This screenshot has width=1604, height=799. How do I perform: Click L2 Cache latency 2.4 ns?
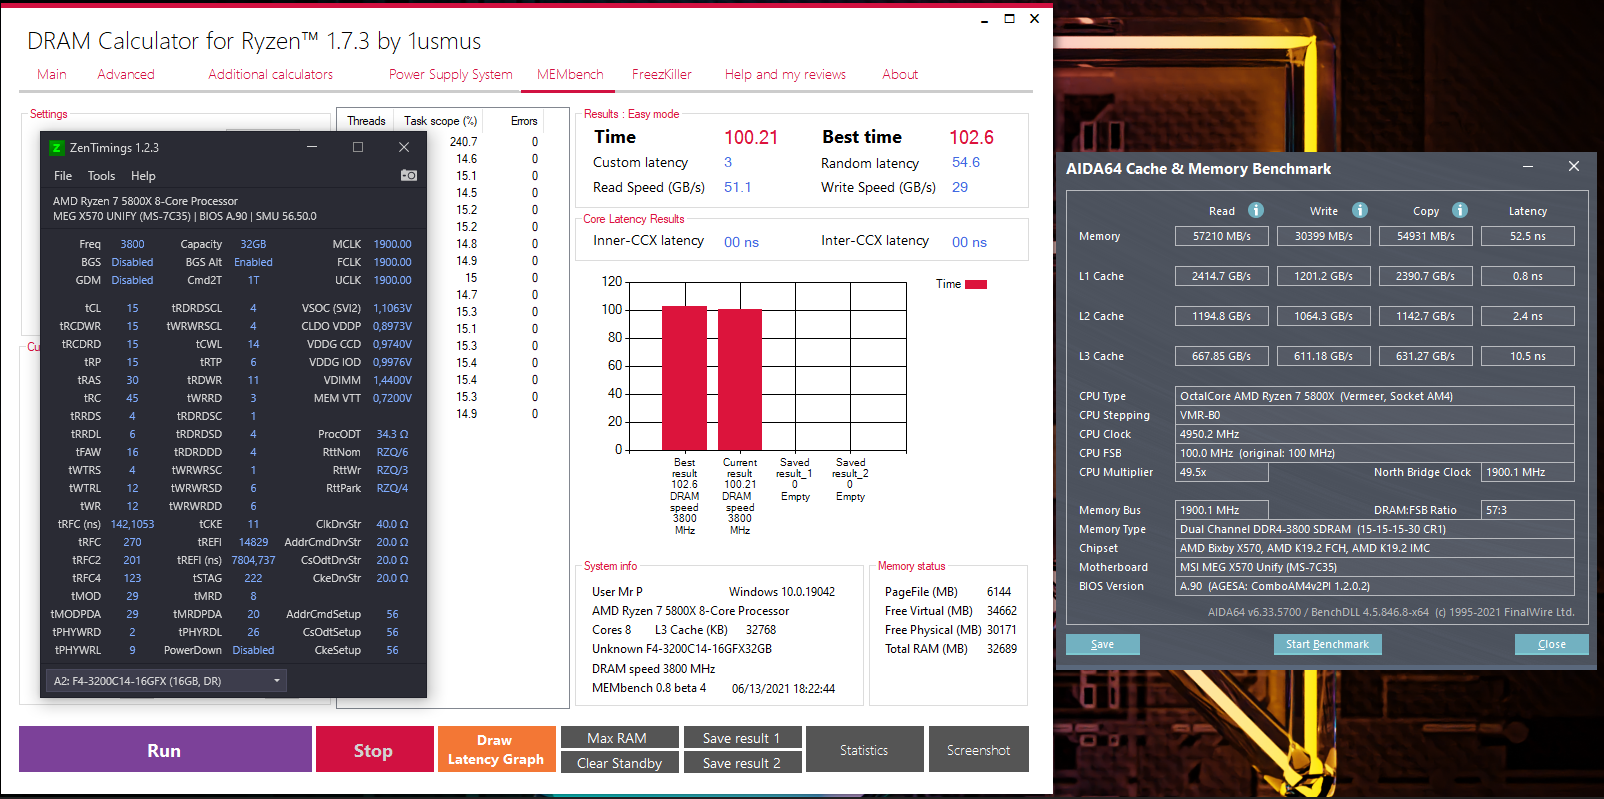tap(1528, 316)
